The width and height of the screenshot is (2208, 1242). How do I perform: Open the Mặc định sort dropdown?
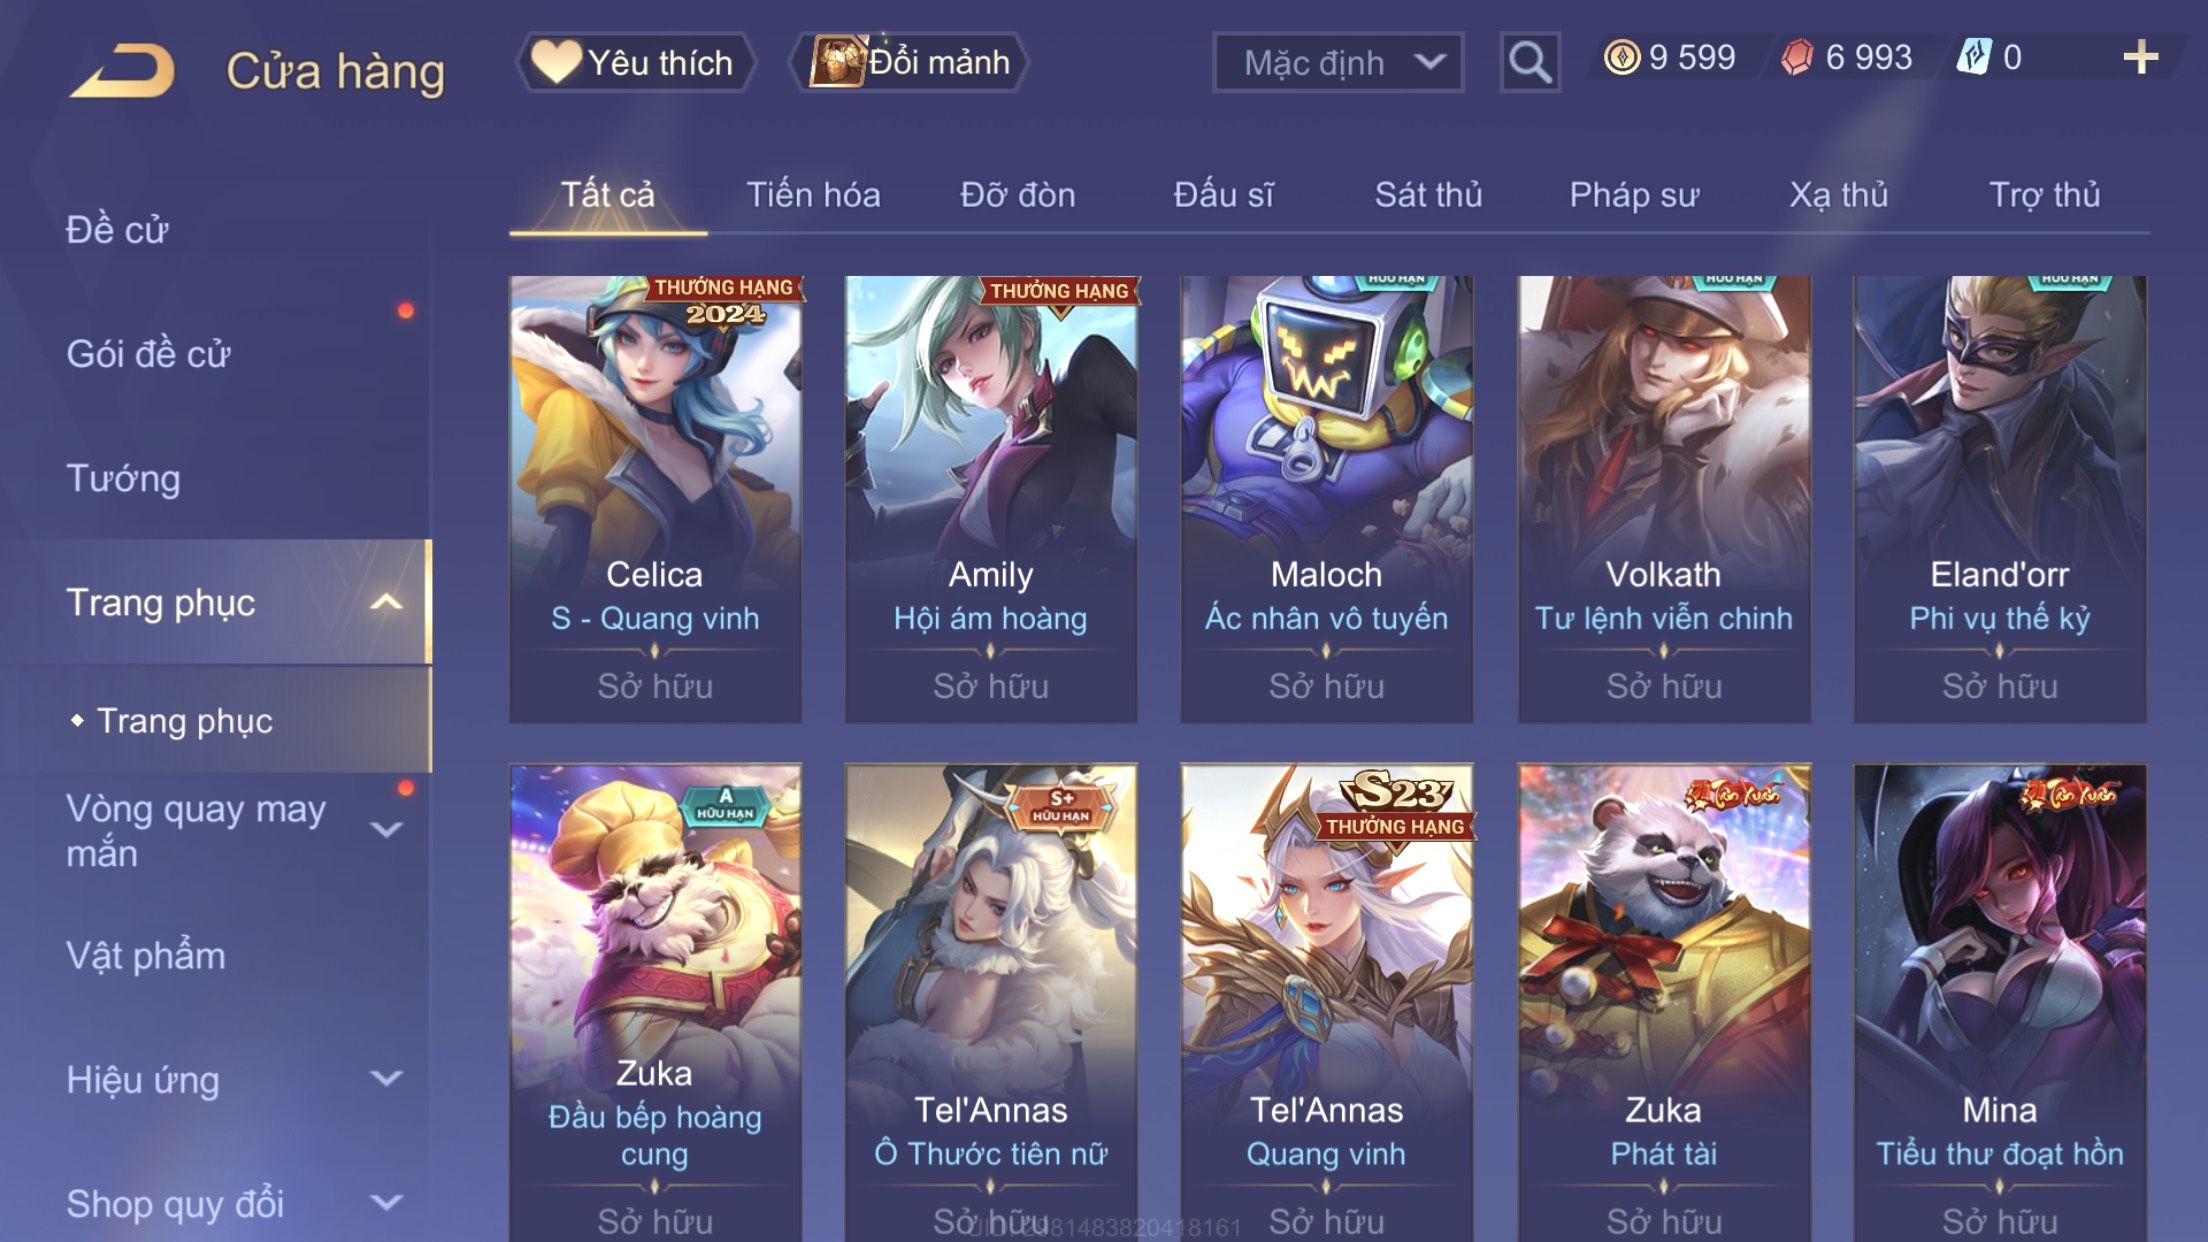point(1338,62)
